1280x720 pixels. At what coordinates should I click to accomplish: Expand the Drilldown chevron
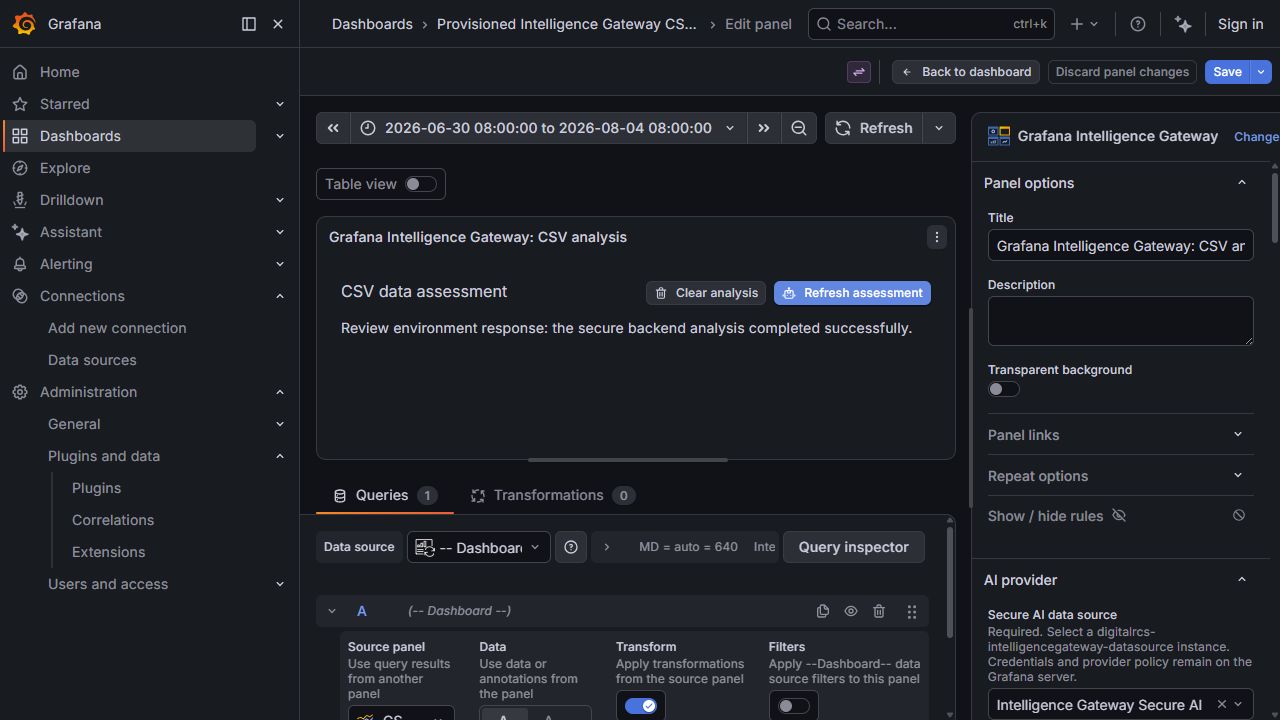coord(280,200)
